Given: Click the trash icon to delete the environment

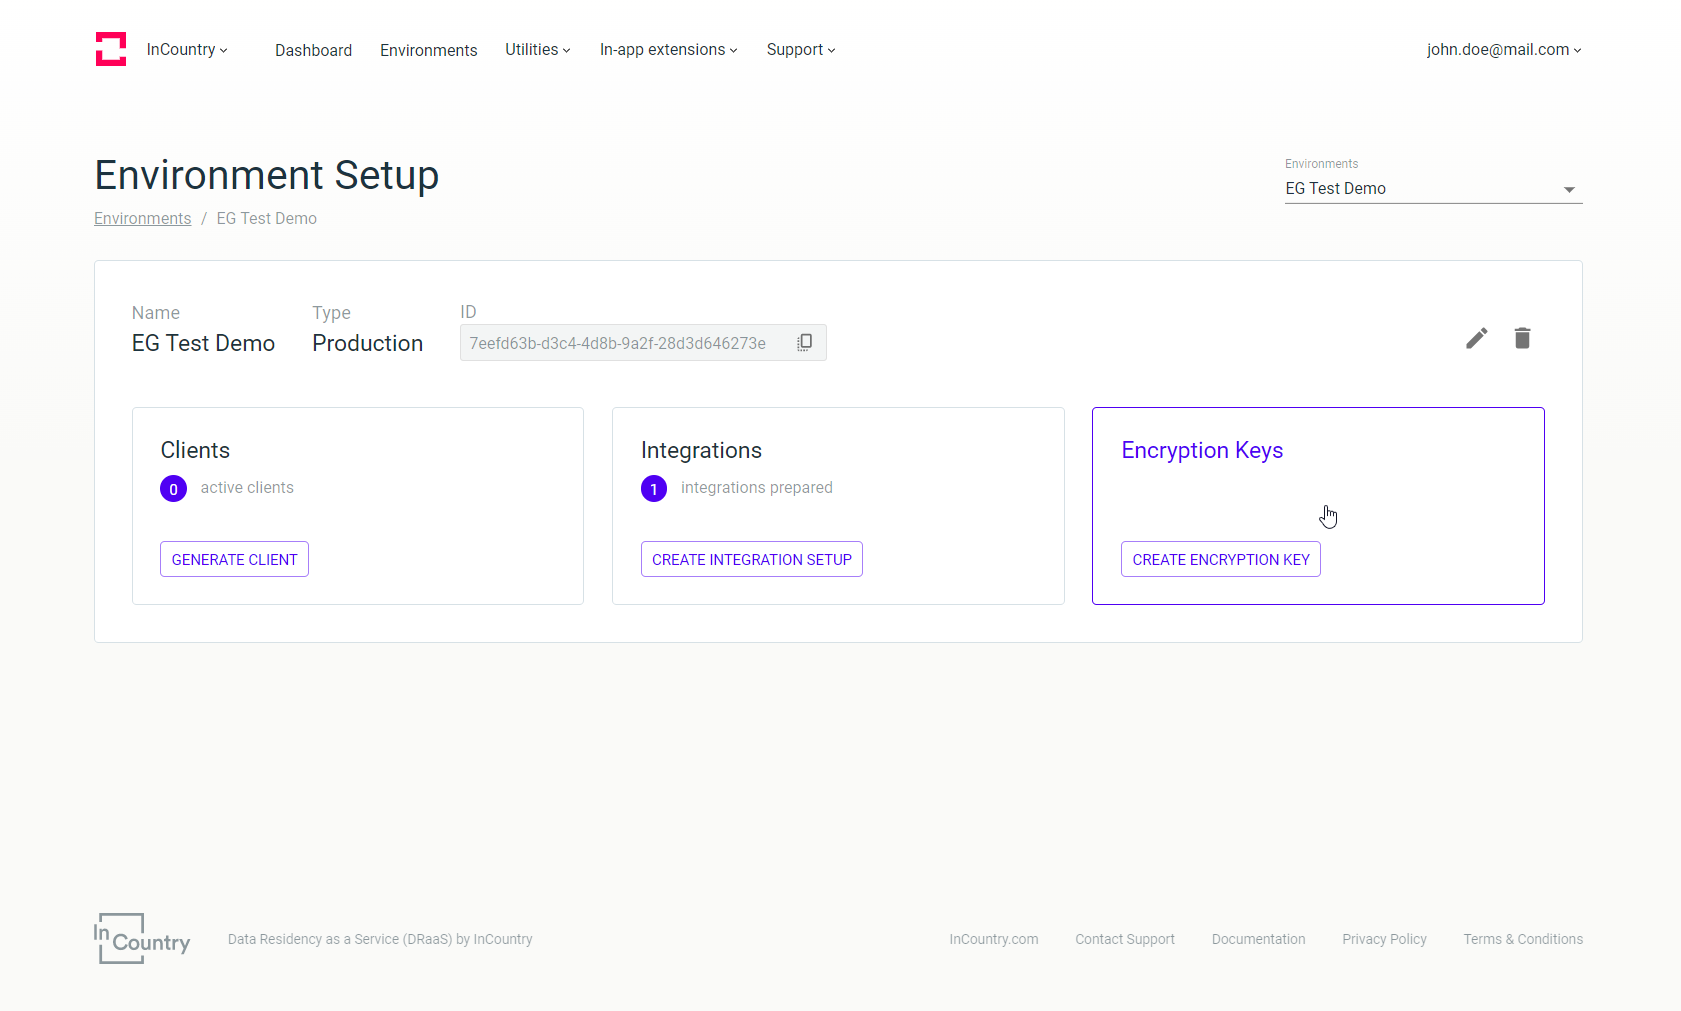Looking at the screenshot, I should pyautogui.click(x=1523, y=339).
